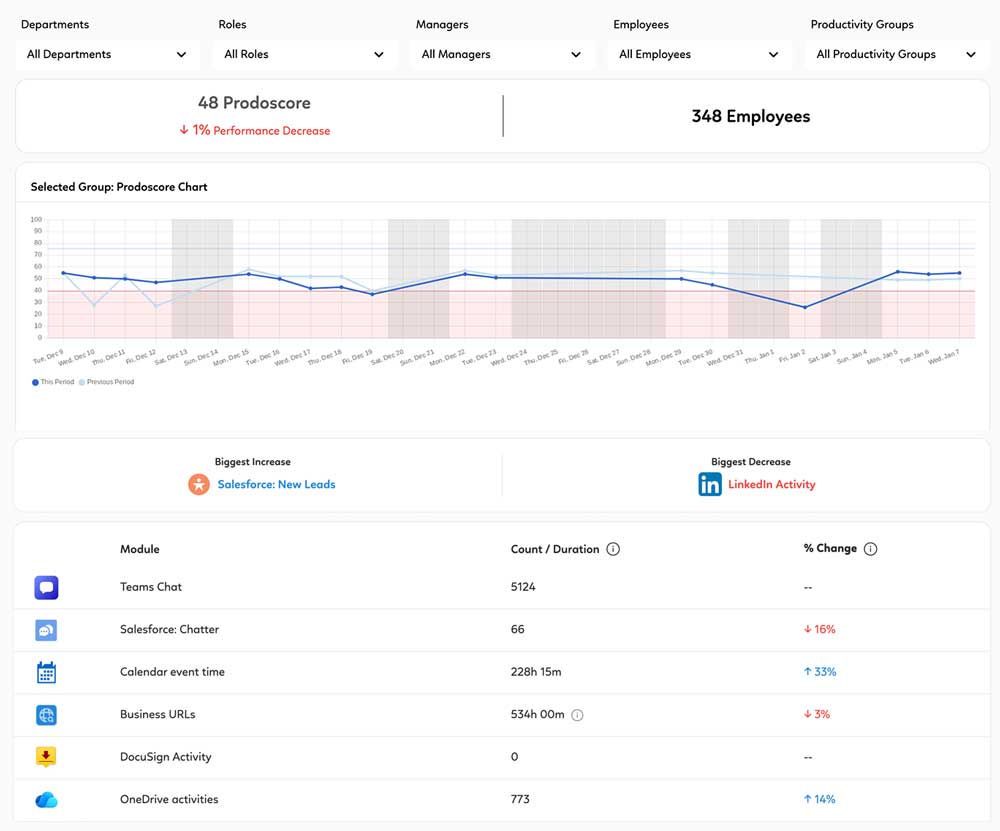The height and width of the screenshot is (831, 1000).
Task: Click the Biggest Decrease label
Action: pyautogui.click(x=751, y=462)
